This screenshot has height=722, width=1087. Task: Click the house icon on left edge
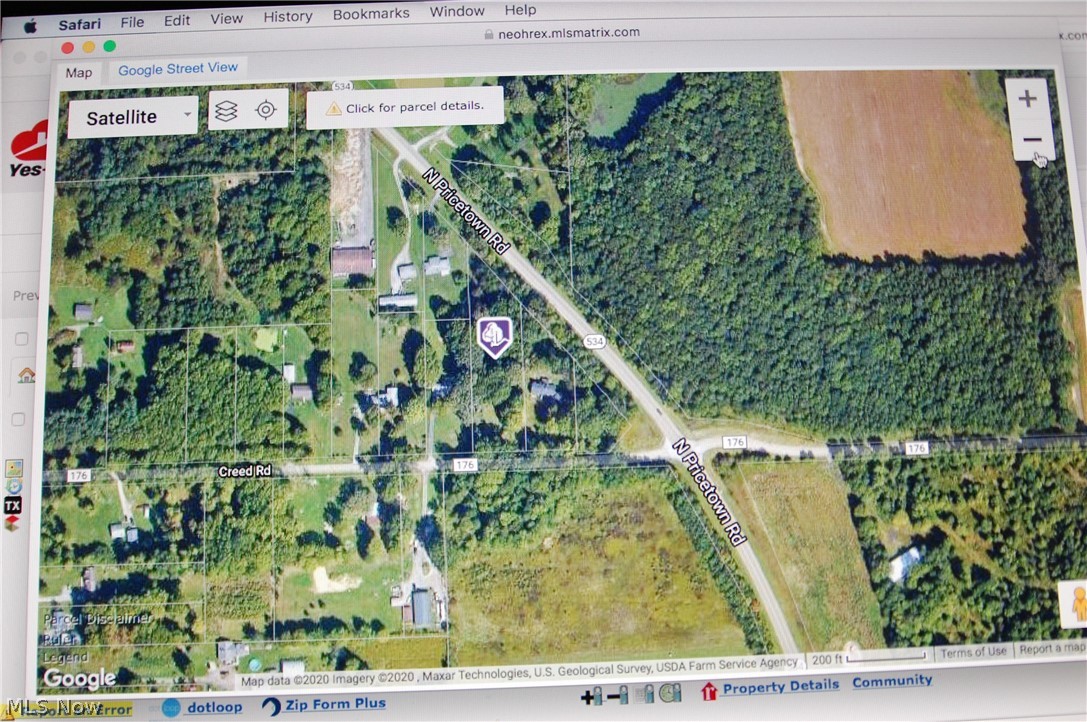26,375
